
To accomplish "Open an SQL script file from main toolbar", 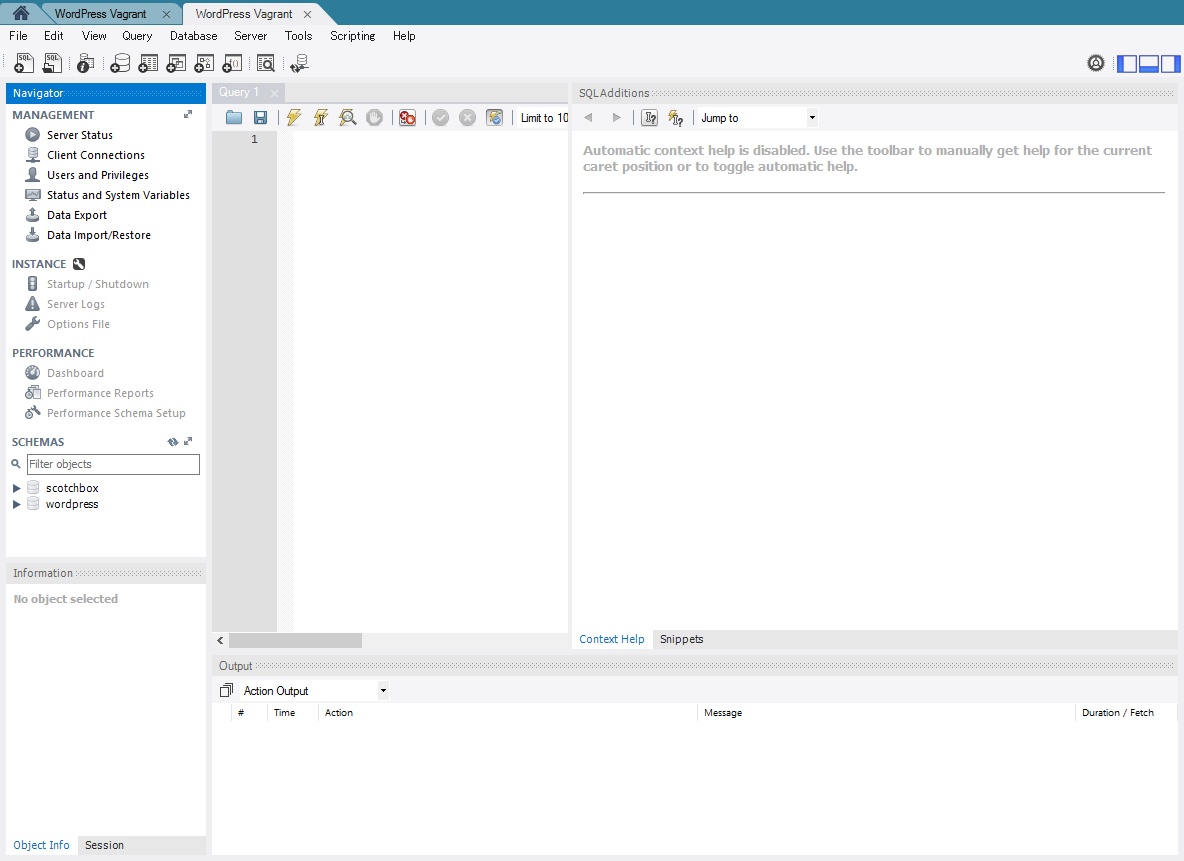I will click(x=52, y=63).
